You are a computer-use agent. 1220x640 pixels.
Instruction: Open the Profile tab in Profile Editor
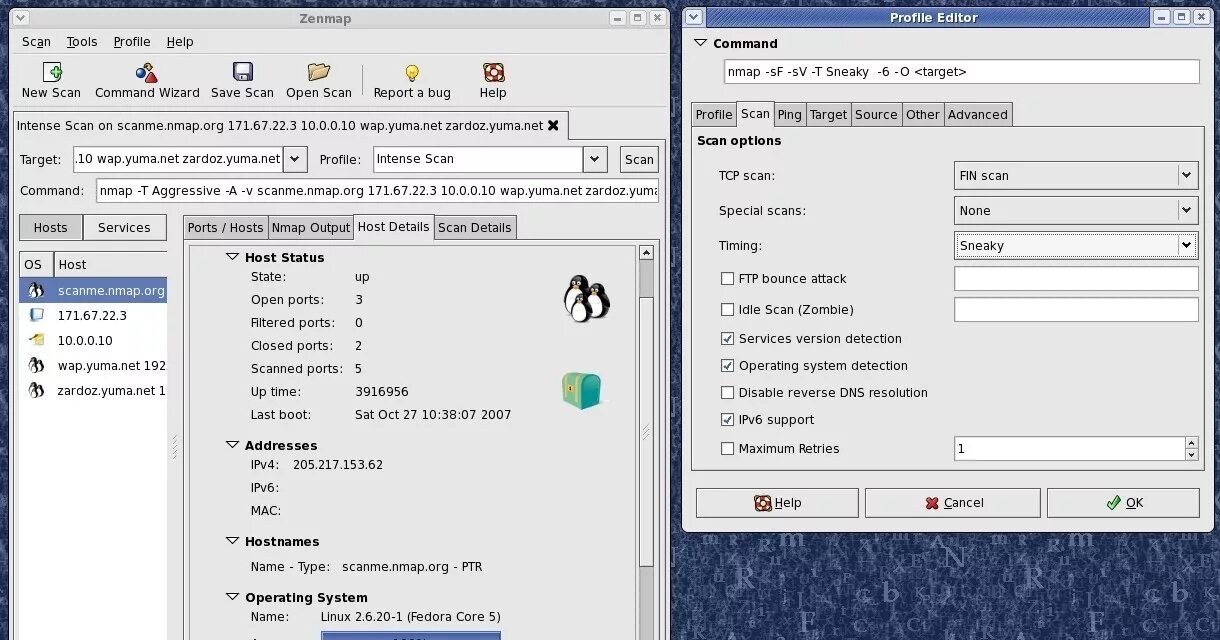coord(714,115)
